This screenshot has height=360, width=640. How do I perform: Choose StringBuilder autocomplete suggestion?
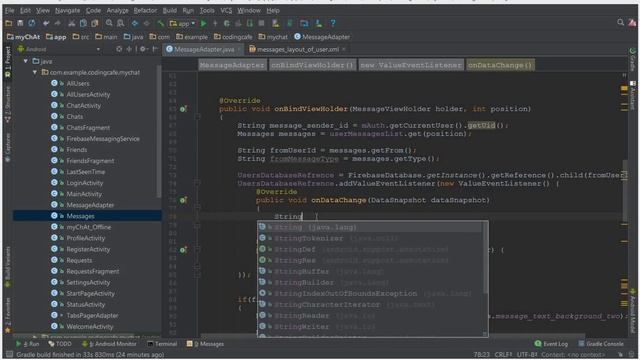(x=370, y=282)
